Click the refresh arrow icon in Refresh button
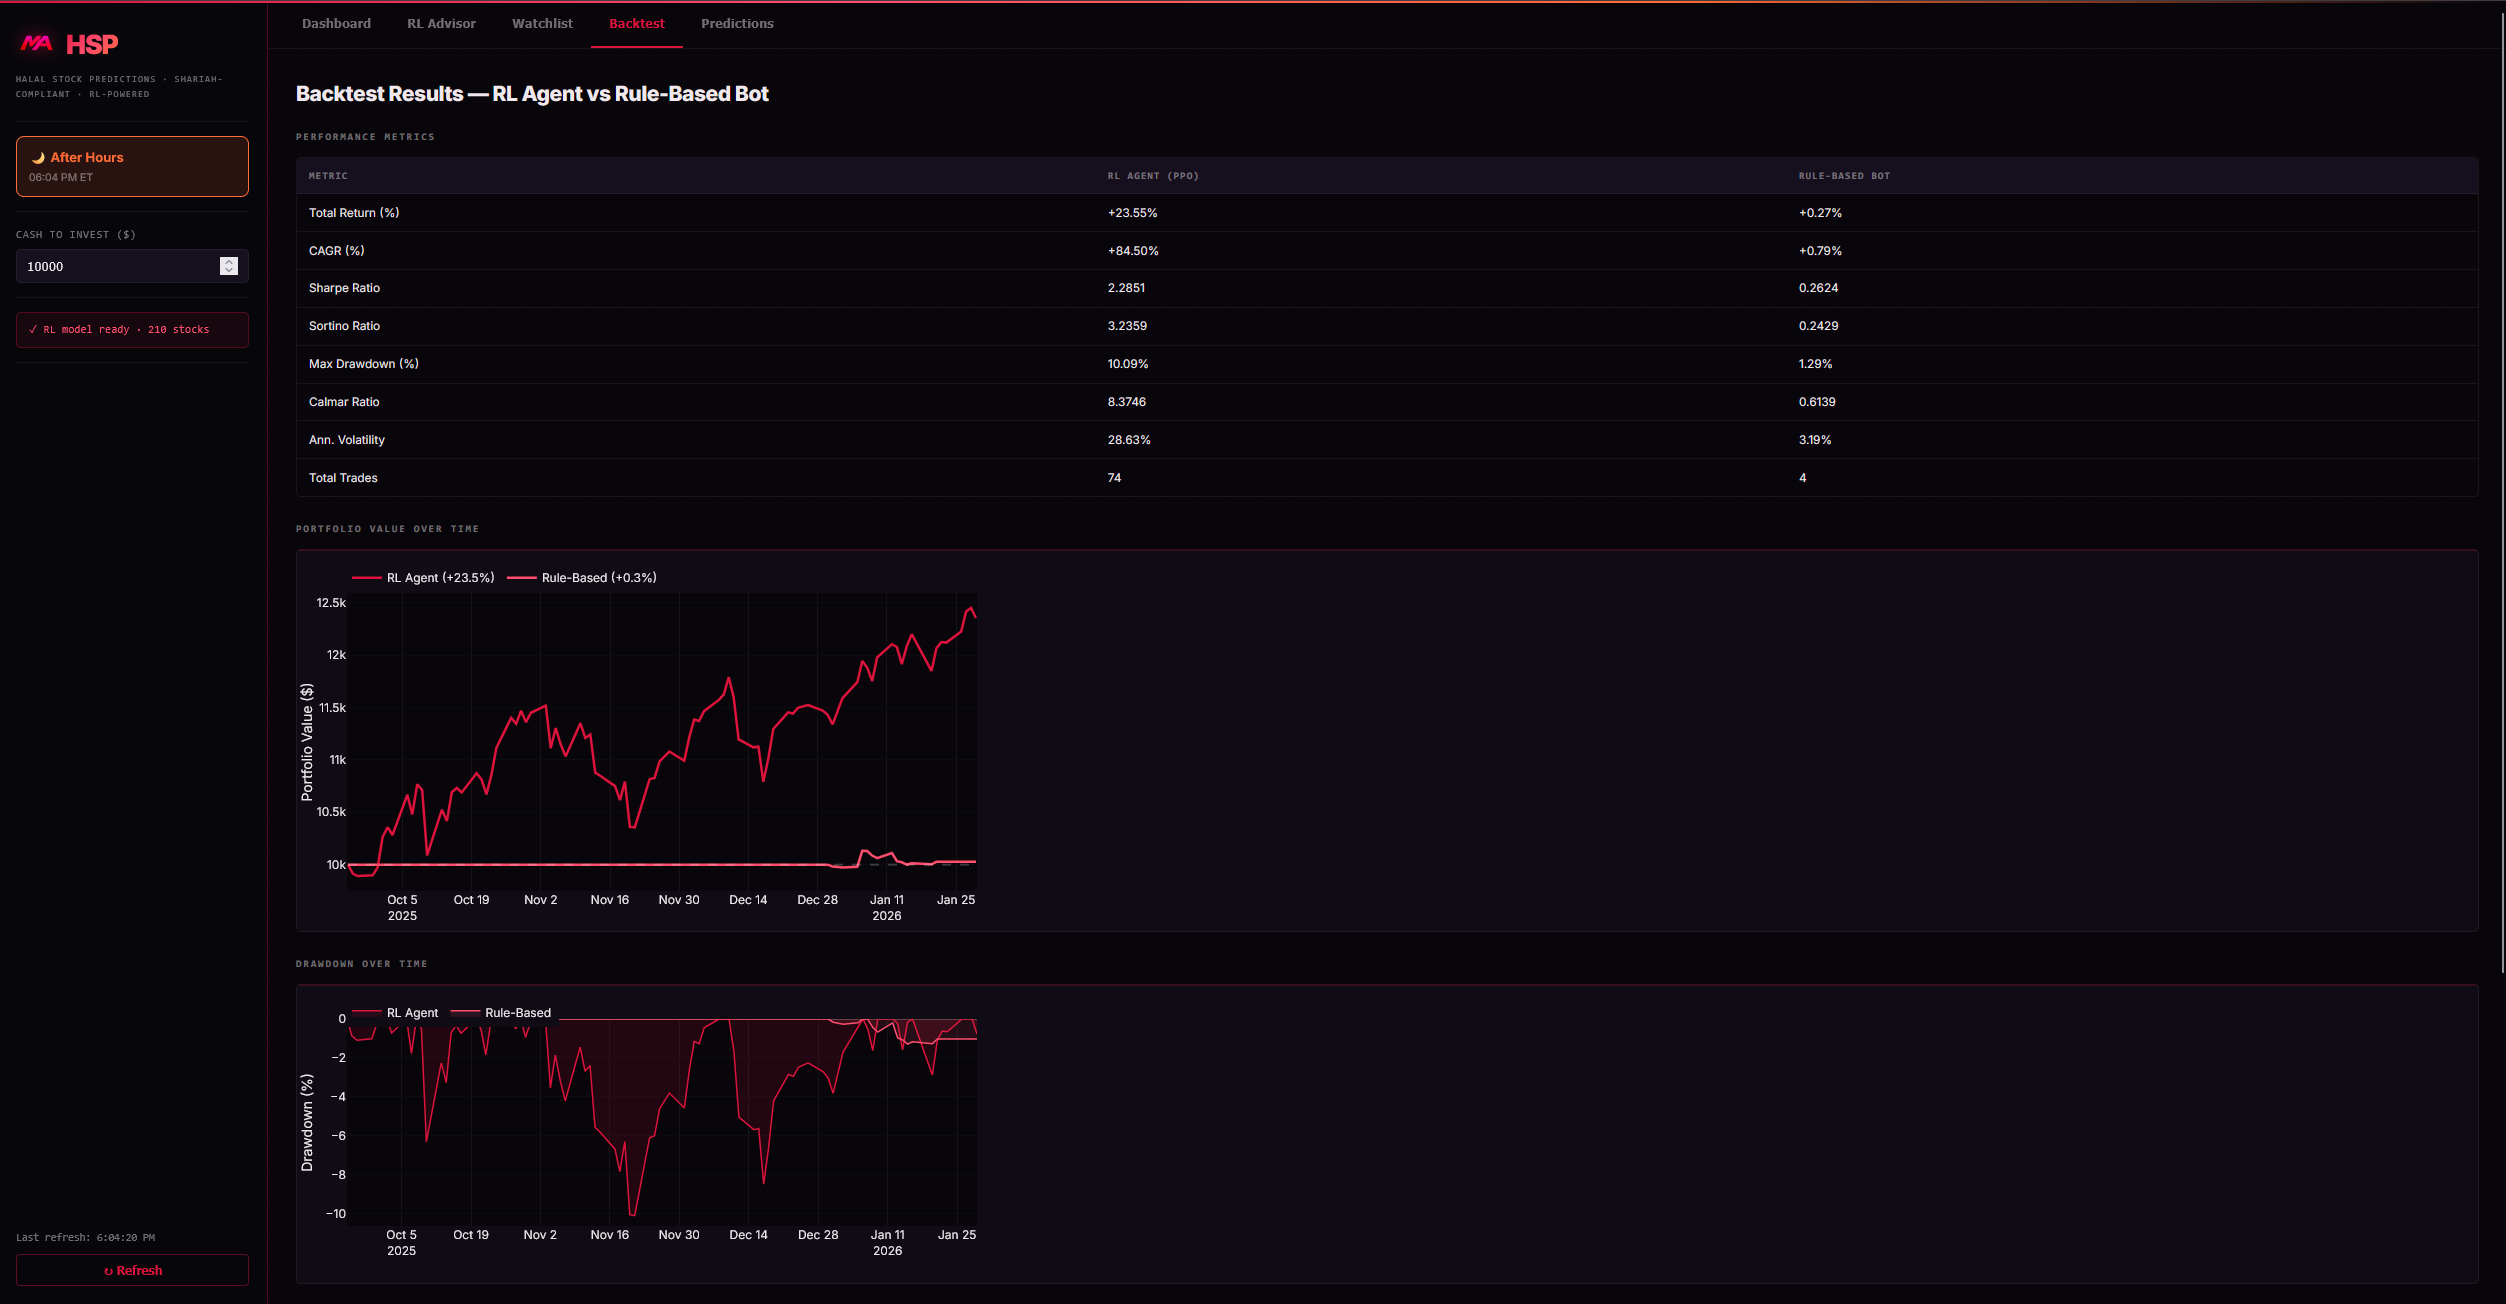This screenshot has width=2506, height=1304. [x=110, y=1270]
